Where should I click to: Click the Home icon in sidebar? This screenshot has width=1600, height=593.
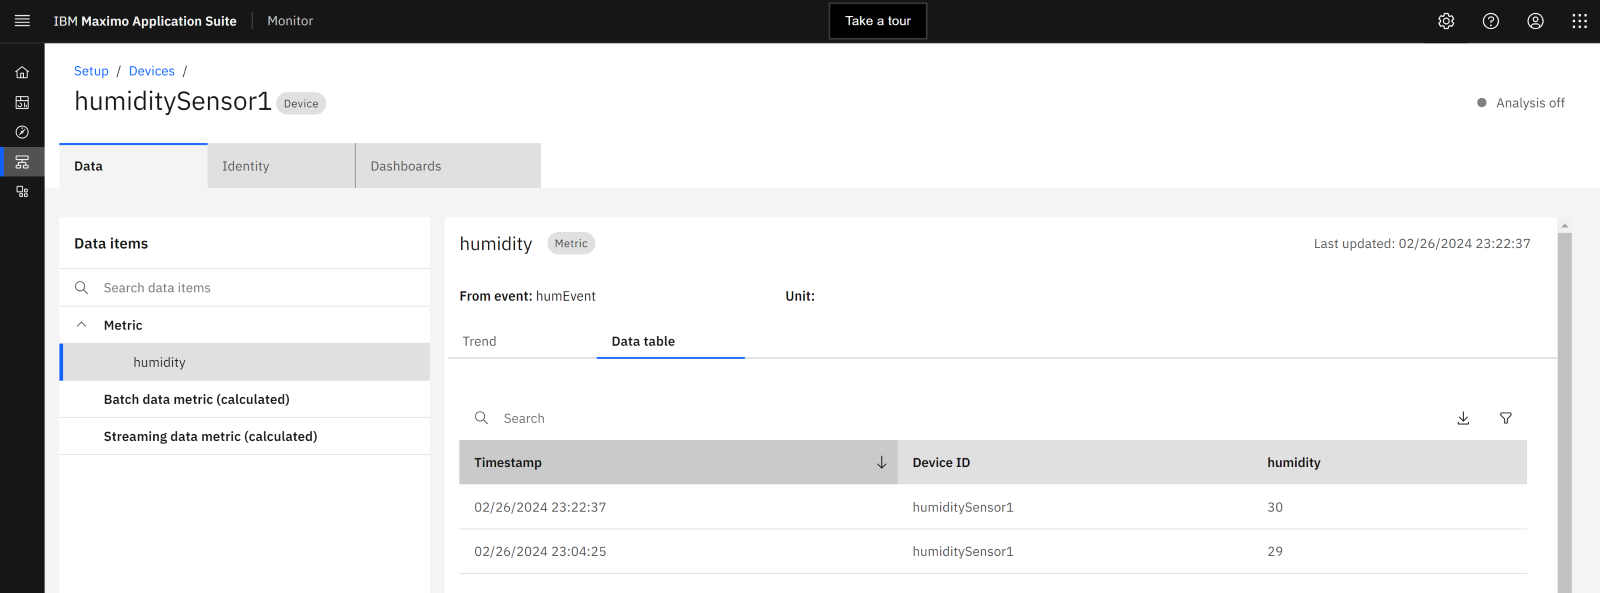point(22,72)
